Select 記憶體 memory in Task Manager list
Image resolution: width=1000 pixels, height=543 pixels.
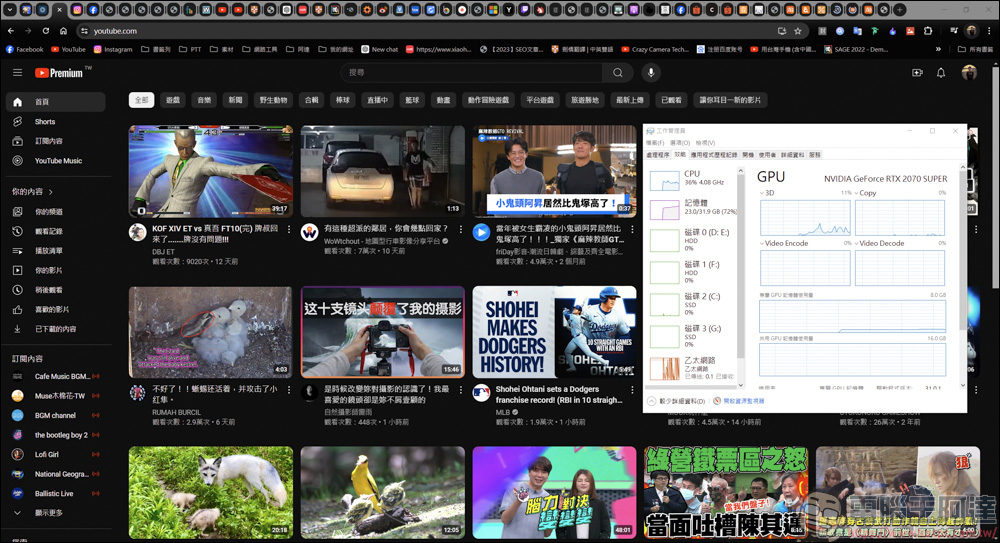[x=691, y=209]
